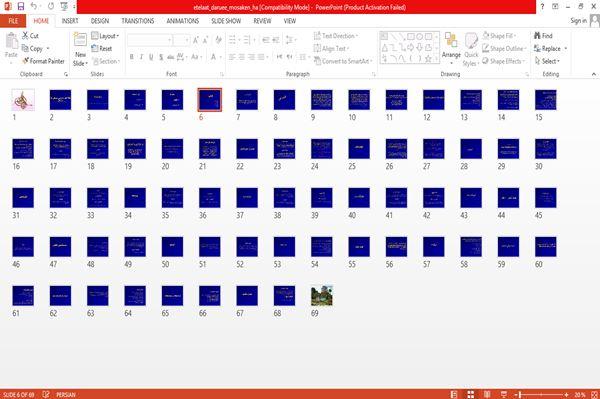Select slide 69 thumbnail with photo
Viewport: 600px width, 399px height.
(322, 295)
